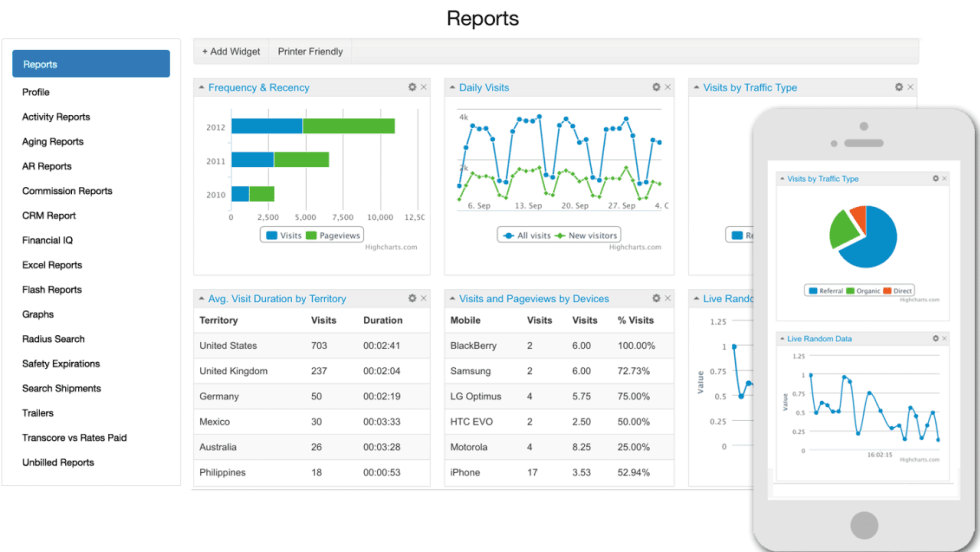980x552 pixels.
Task: Open settings gear on Frequency & Recency widget
Action: (412, 87)
